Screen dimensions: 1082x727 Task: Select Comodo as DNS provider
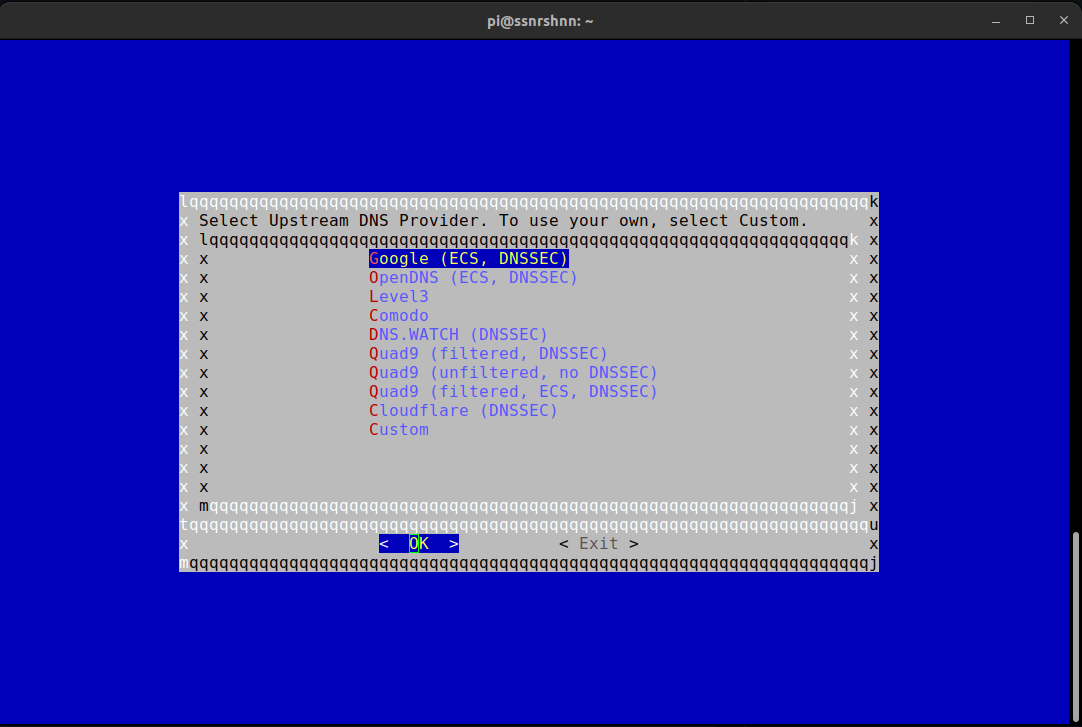(399, 315)
